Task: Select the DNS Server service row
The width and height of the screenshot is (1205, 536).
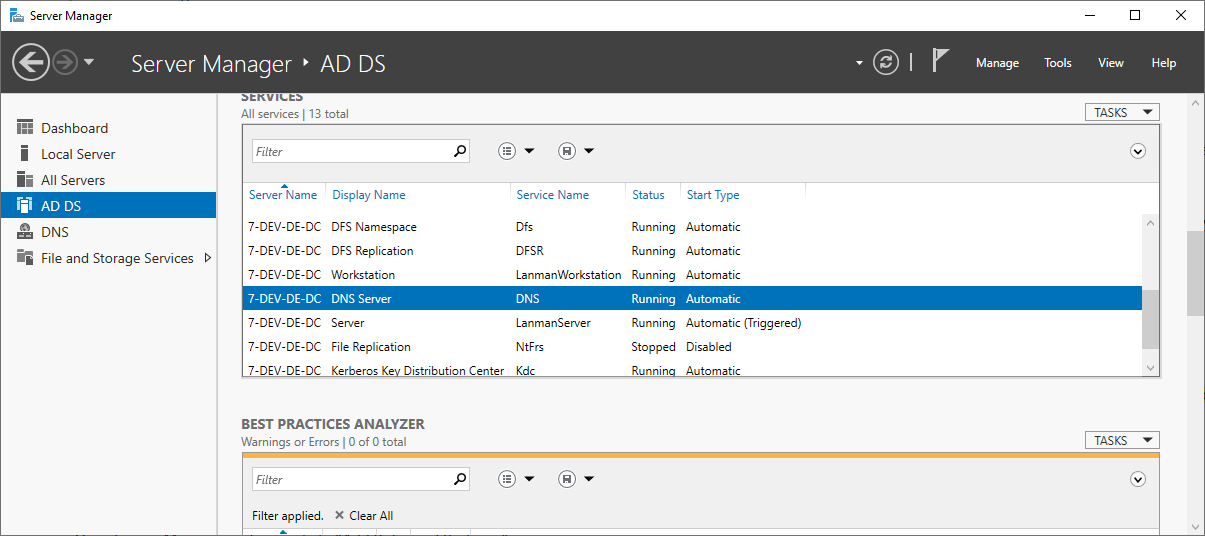Action: 692,299
